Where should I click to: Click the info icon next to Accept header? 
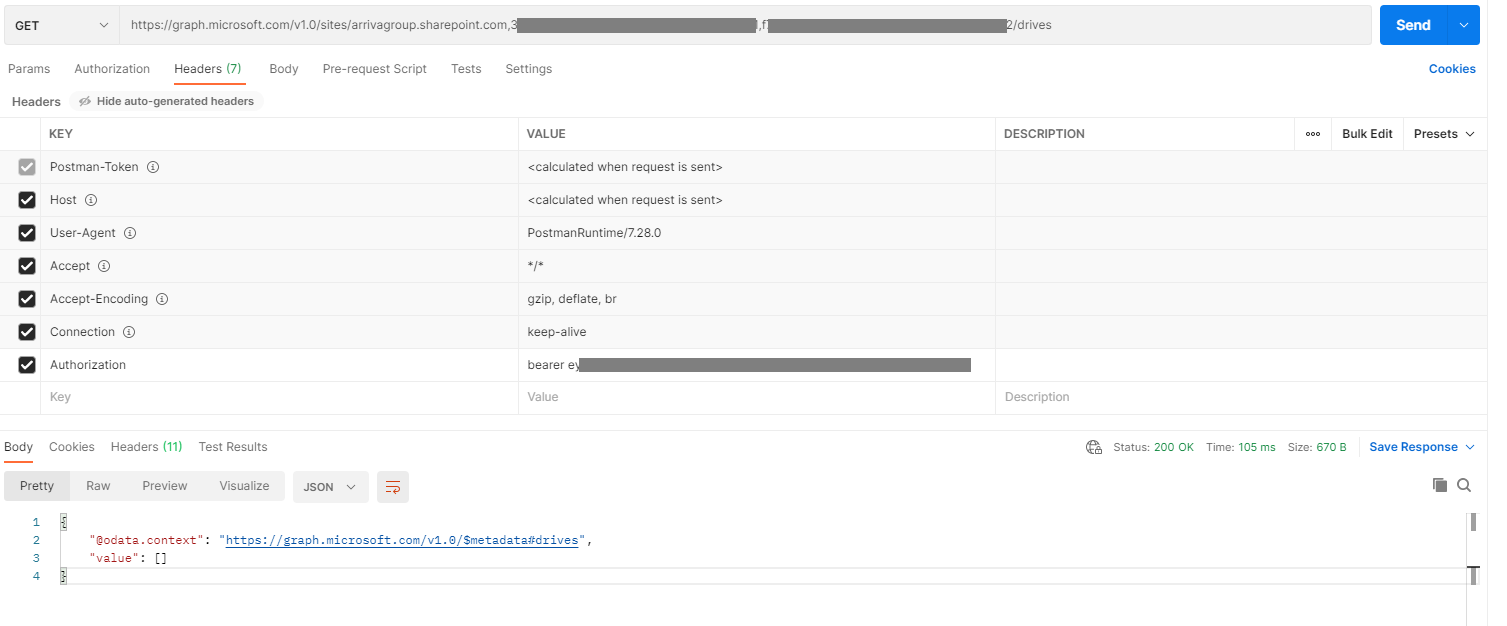(x=104, y=266)
